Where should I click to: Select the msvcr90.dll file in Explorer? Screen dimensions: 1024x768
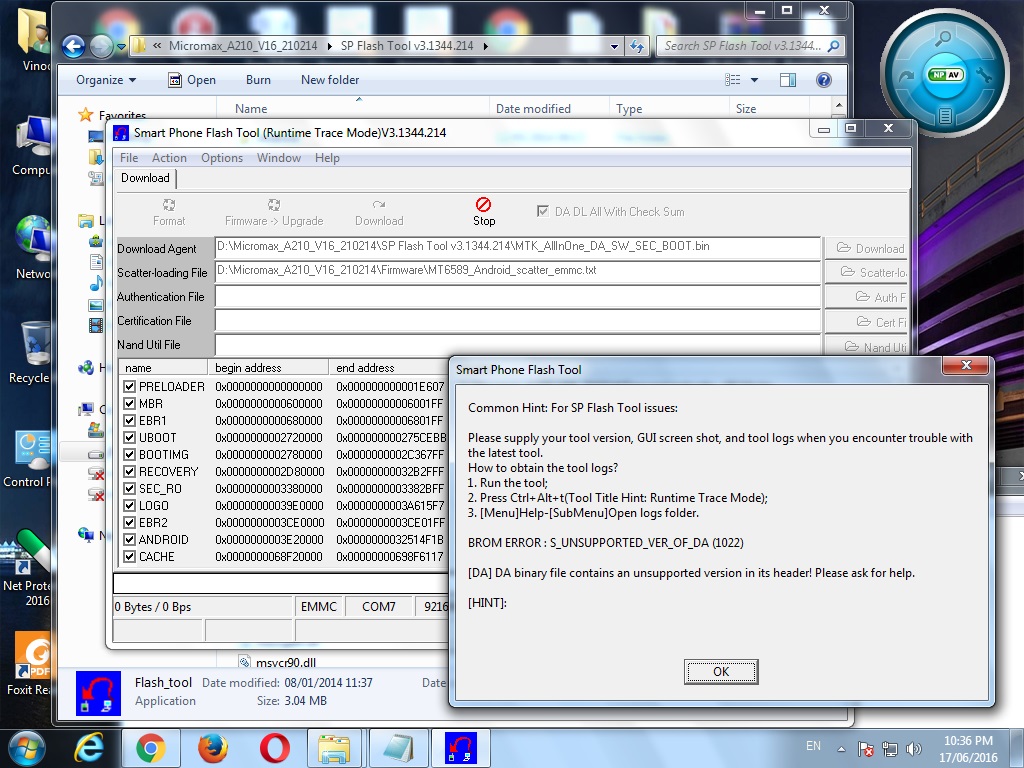coord(286,662)
